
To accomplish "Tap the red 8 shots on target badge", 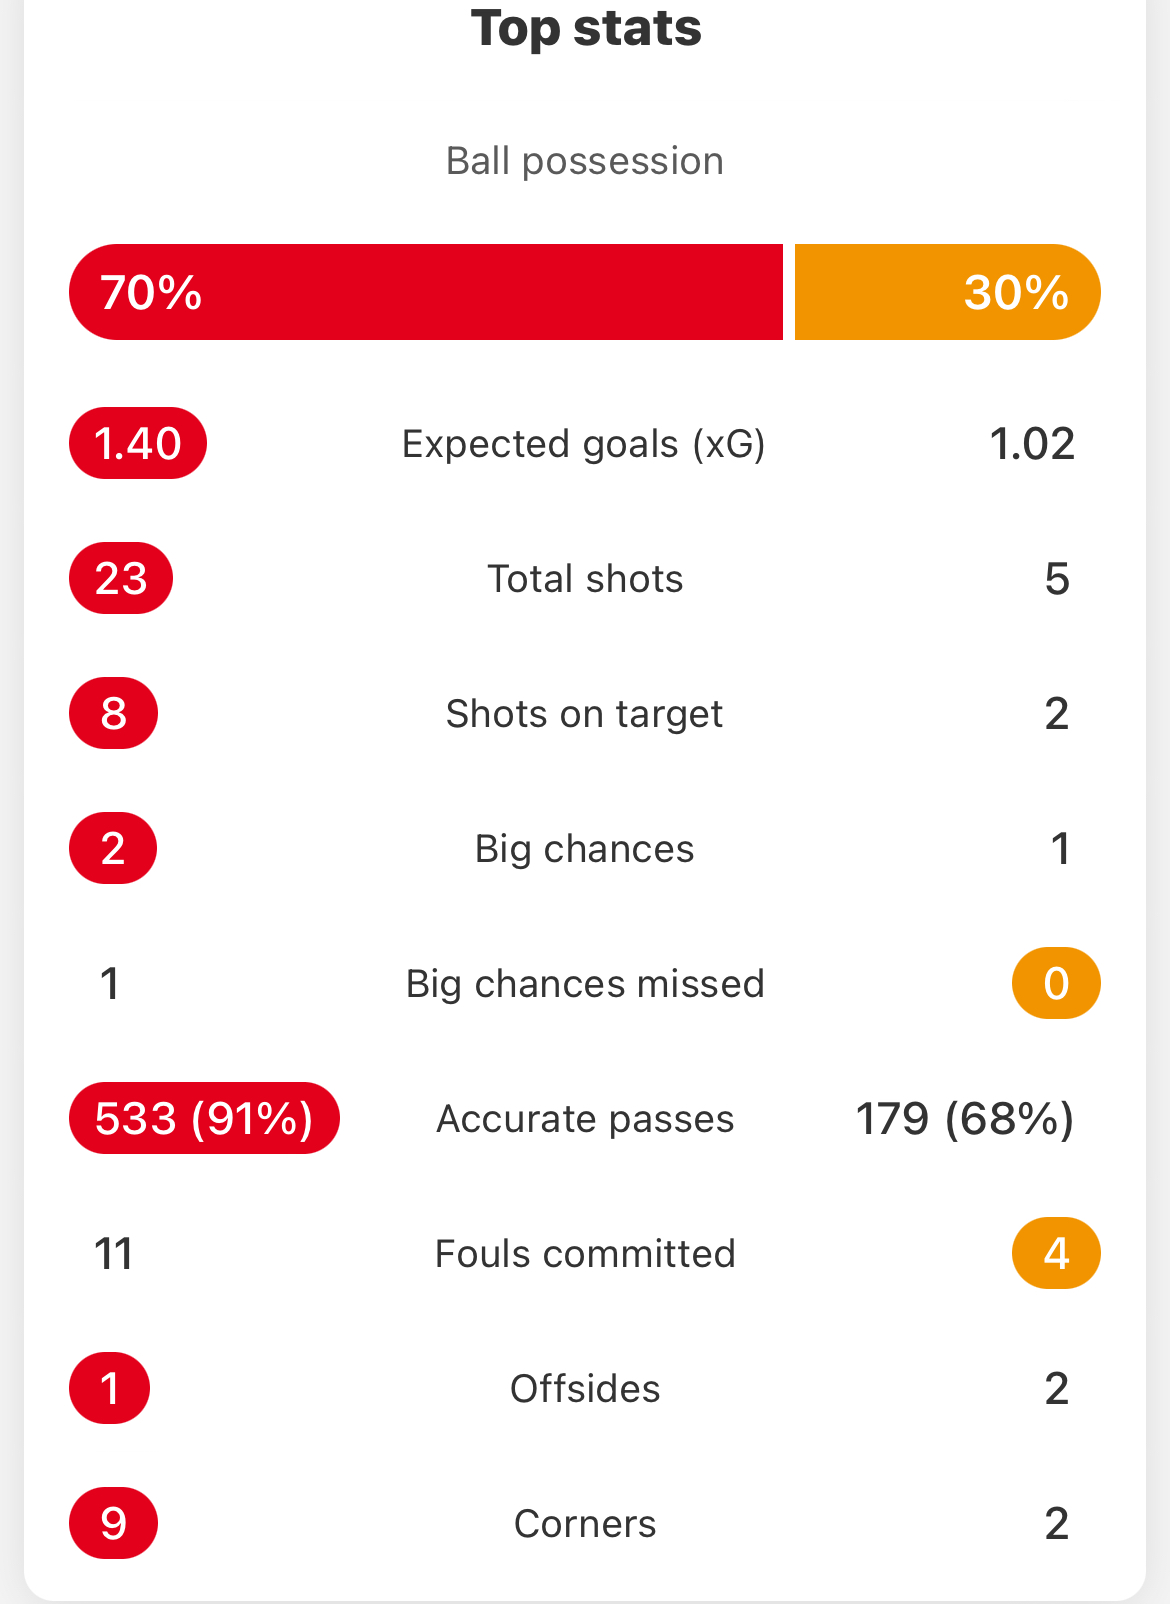I will tap(114, 713).
